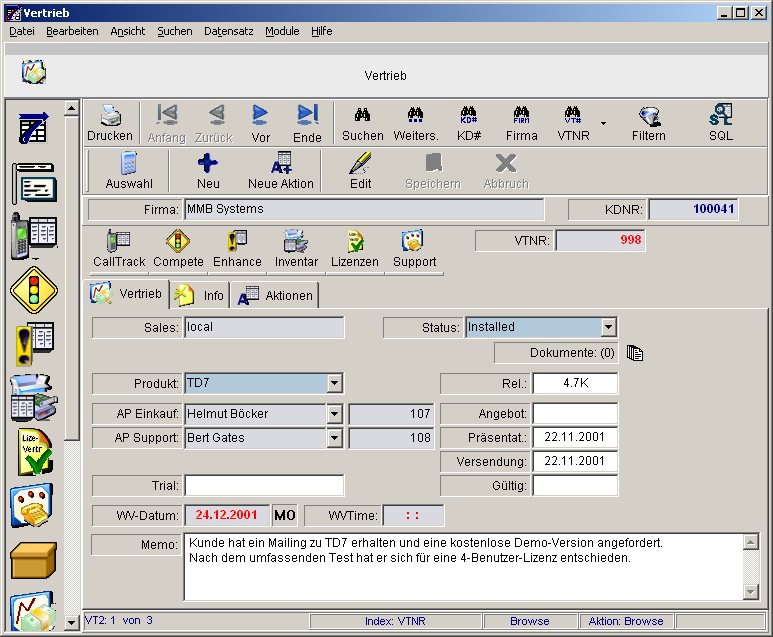
Task: Click the MO weekday button
Action: point(284,515)
